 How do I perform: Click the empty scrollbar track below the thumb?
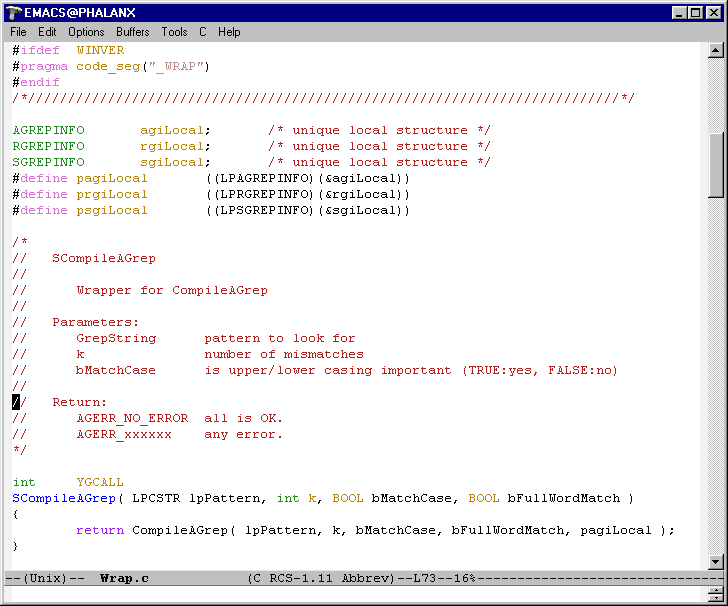pos(715,380)
